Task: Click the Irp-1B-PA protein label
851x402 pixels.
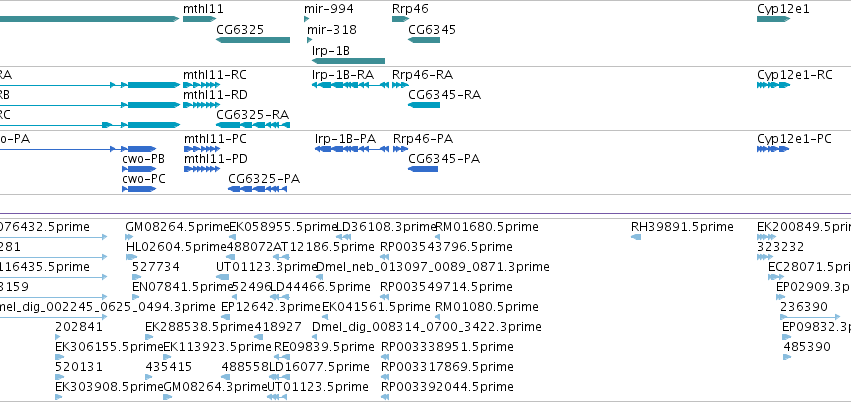Action: click(345, 139)
